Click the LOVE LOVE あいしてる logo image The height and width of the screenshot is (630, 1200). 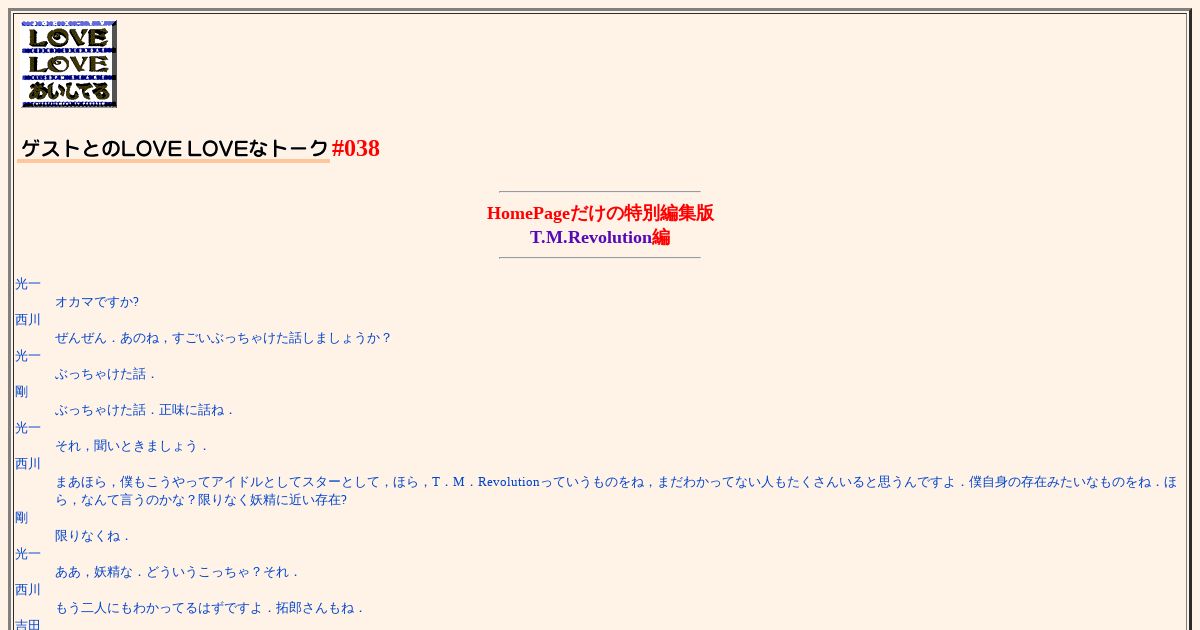point(69,64)
